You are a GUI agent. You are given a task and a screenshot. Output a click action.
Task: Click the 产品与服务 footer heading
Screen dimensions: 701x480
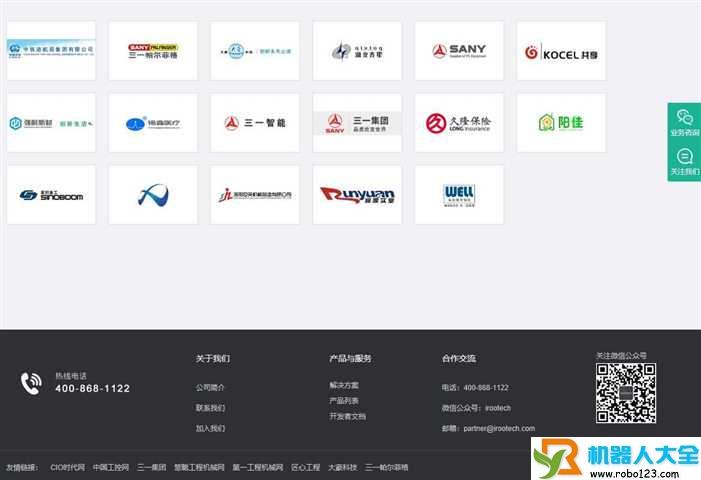pos(350,358)
